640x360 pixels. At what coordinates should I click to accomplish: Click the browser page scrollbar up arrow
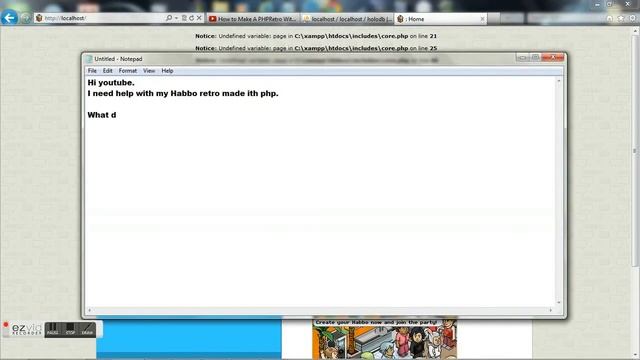(x=636, y=31)
